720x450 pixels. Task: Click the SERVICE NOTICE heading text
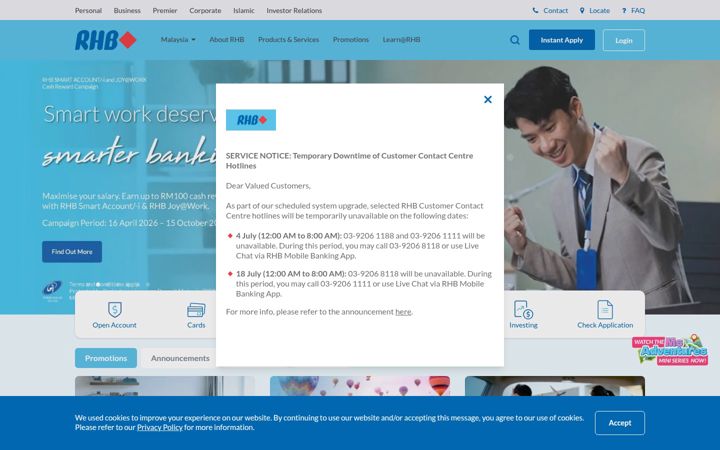(349, 161)
